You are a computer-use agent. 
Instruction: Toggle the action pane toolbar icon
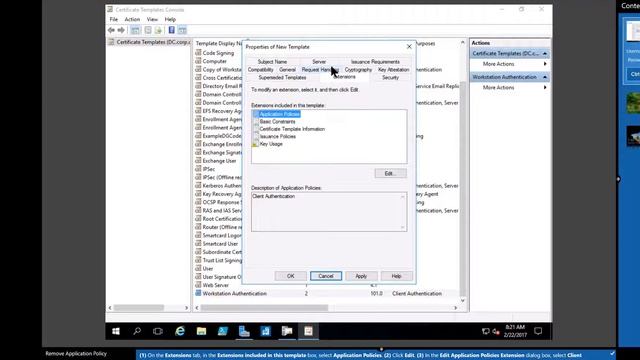pyautogui.click(x=182, y=30)
